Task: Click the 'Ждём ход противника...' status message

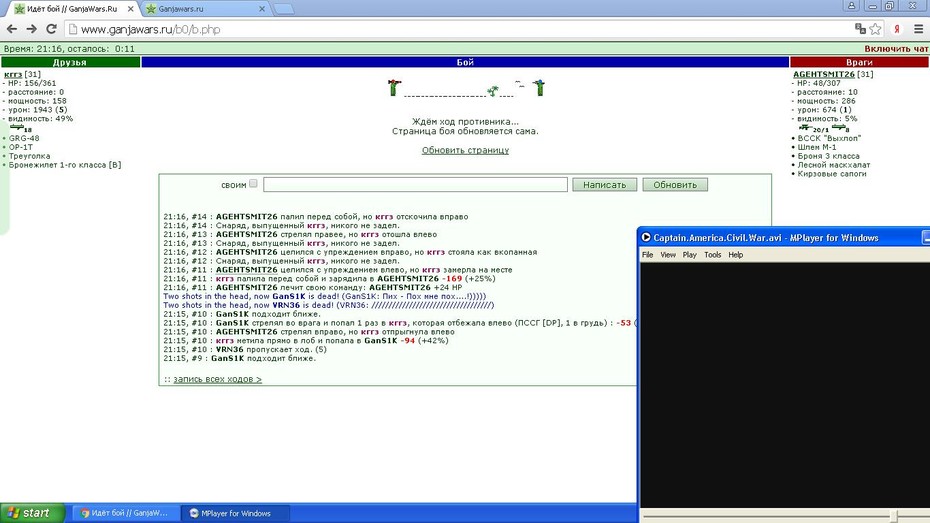Action: point(465,122)
